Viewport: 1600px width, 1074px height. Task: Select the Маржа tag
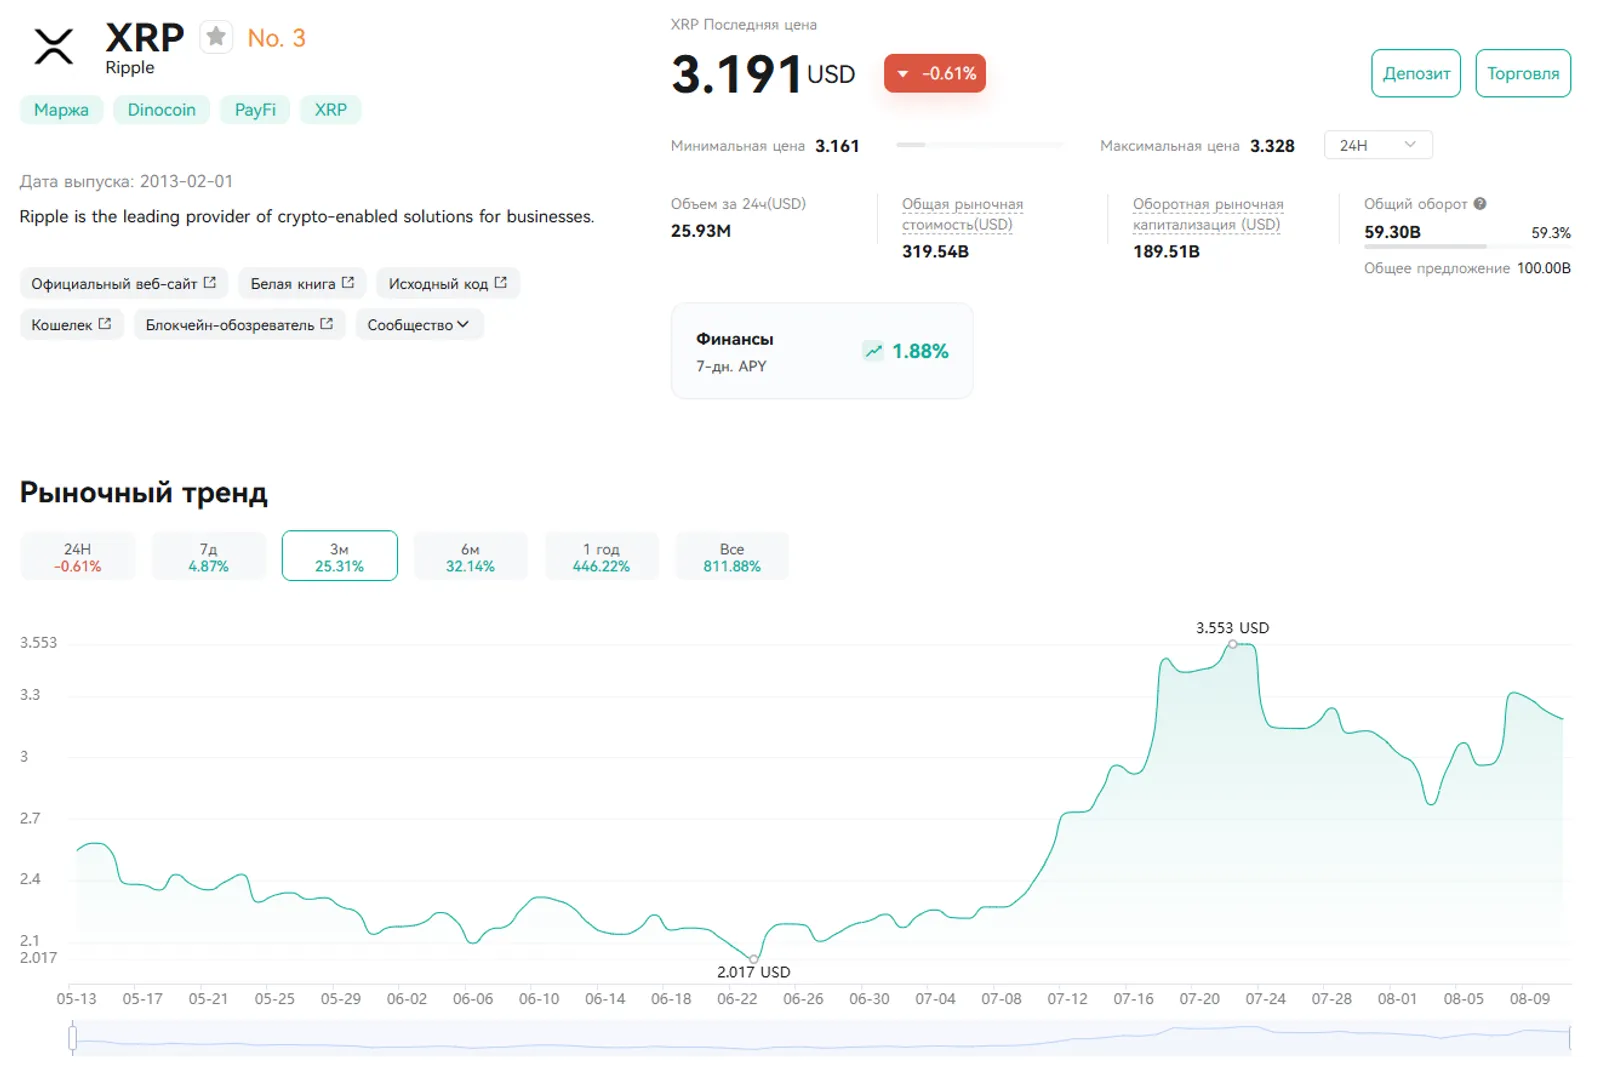61,110
